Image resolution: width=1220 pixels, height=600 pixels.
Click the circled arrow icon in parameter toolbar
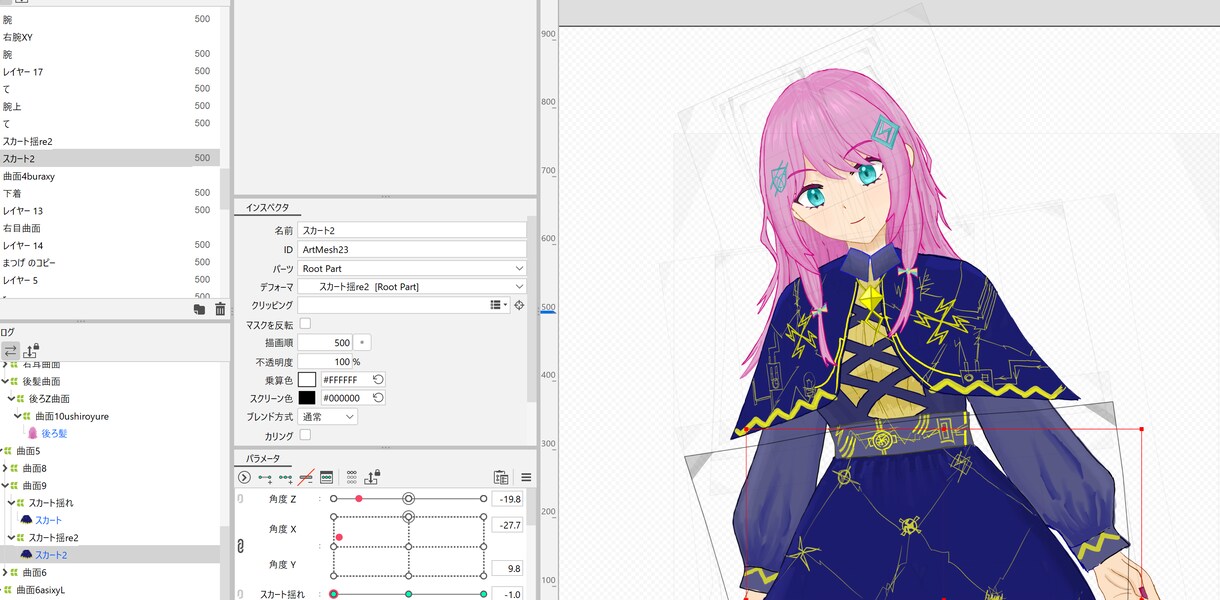click(x=244, y=477)
